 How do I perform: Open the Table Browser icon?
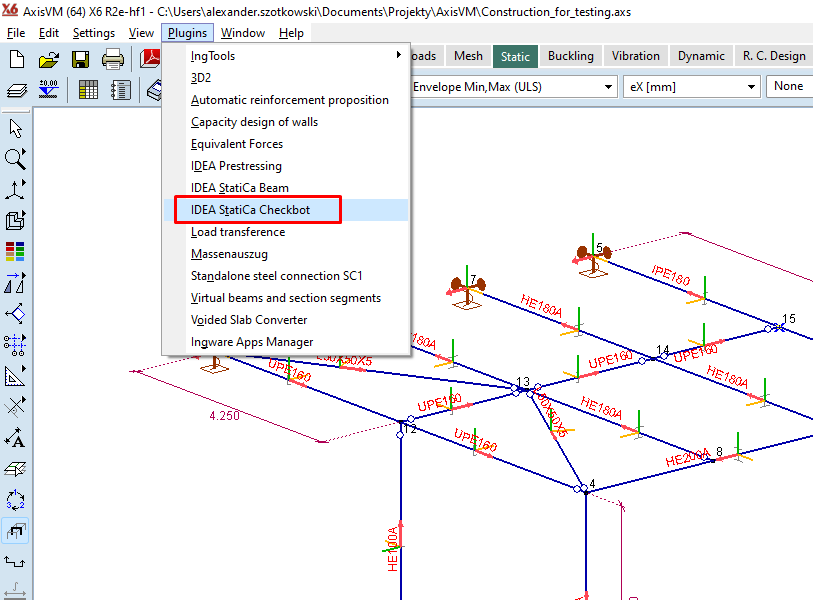[88, 89]
